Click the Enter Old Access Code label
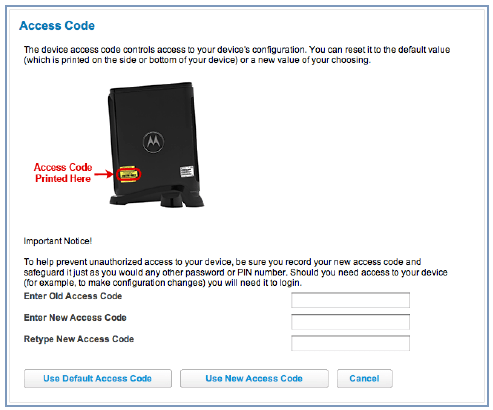The width and height of the screenshot is (493, 410). pyautogui.click(x=73, y=296)
